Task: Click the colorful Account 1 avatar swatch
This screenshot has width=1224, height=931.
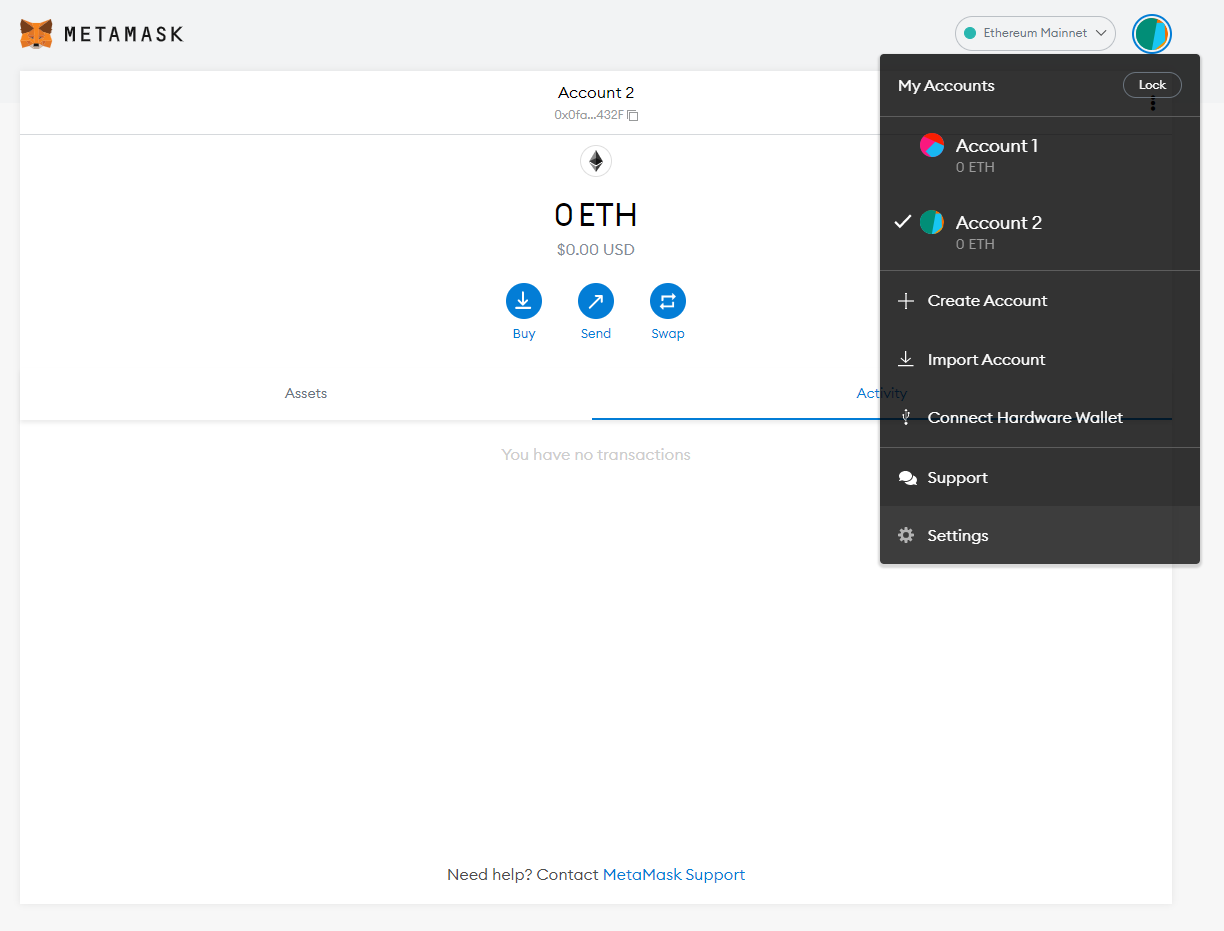Action: pos(932,145)
